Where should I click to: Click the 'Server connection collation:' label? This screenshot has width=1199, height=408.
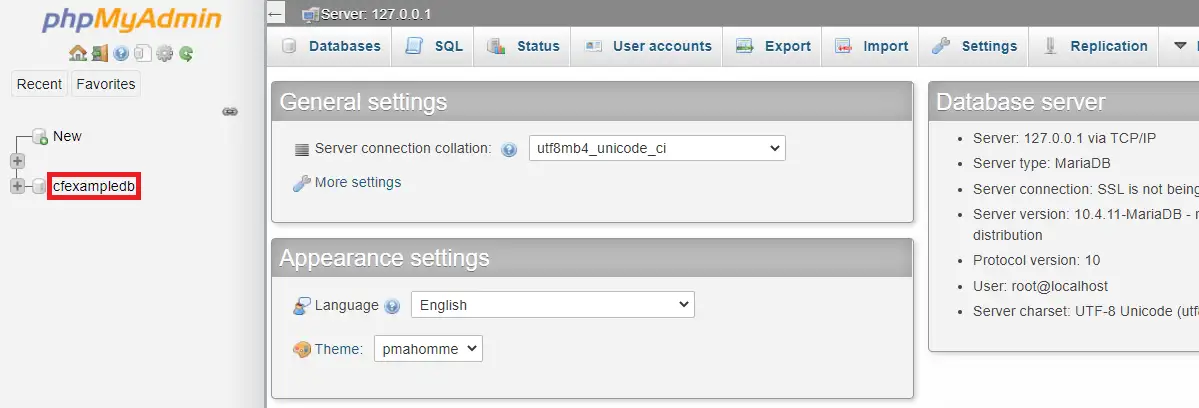(x=403, y=148)
